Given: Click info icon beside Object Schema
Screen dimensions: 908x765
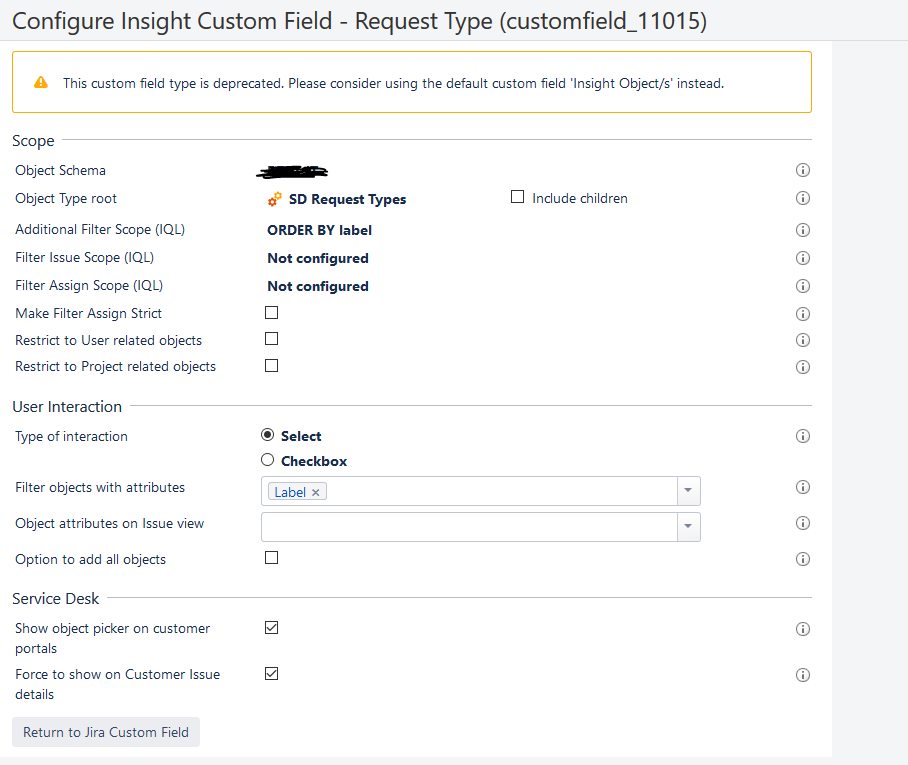Looking at the screenshot, I should 802,171.
